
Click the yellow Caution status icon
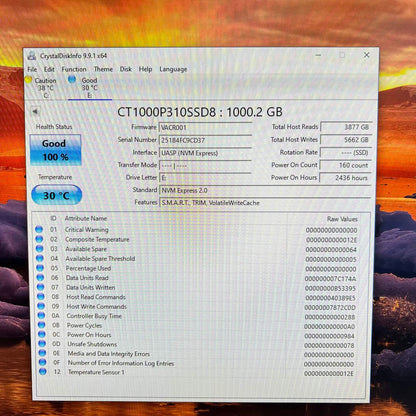[28, 80]
